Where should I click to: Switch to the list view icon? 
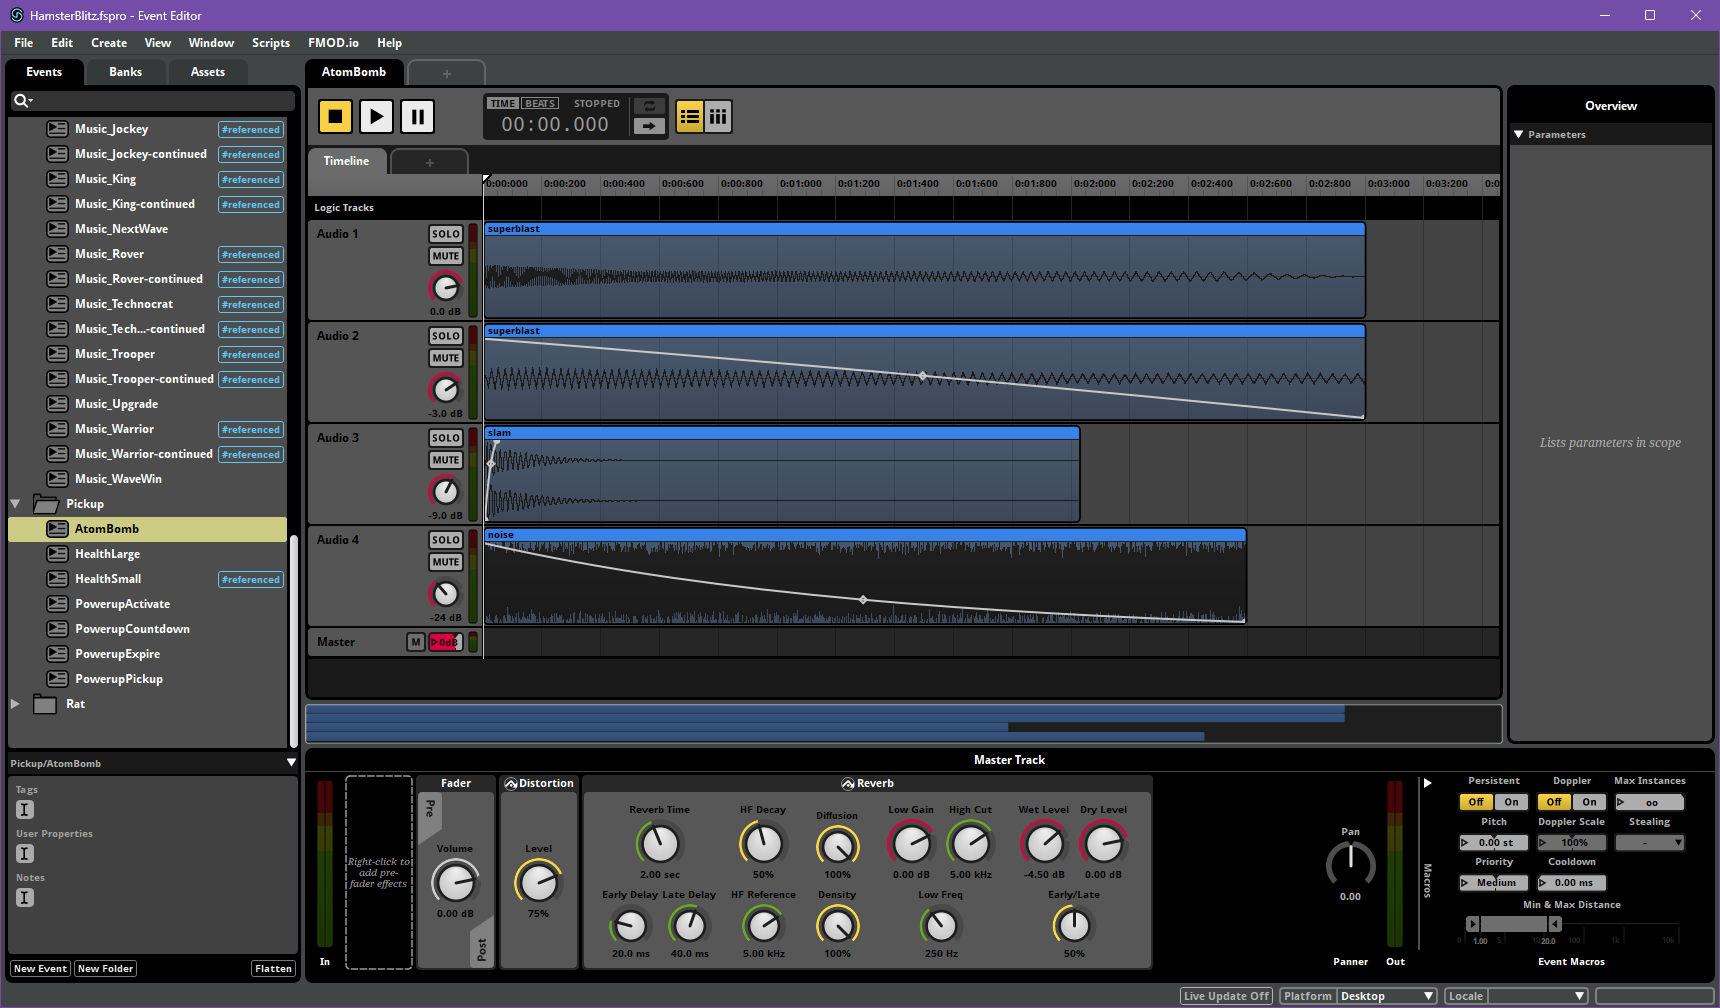(x=690, y=117)
